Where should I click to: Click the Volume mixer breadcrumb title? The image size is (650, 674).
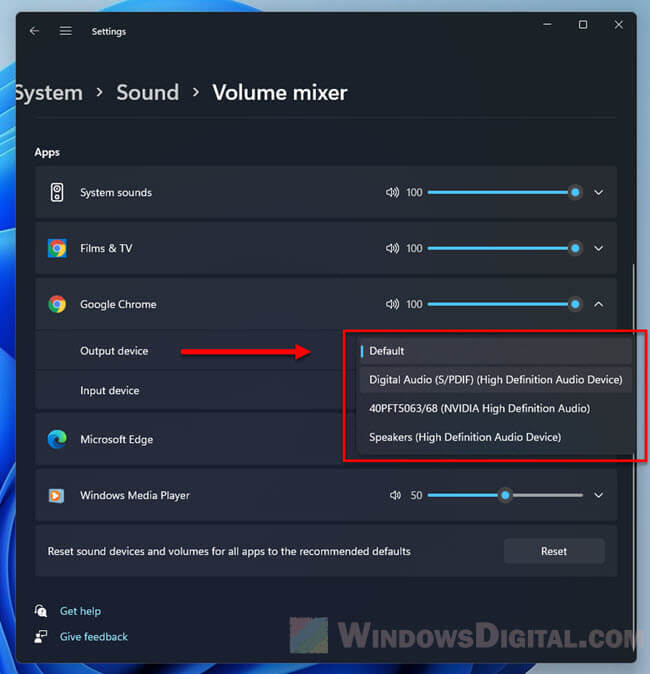pos(279,92)
